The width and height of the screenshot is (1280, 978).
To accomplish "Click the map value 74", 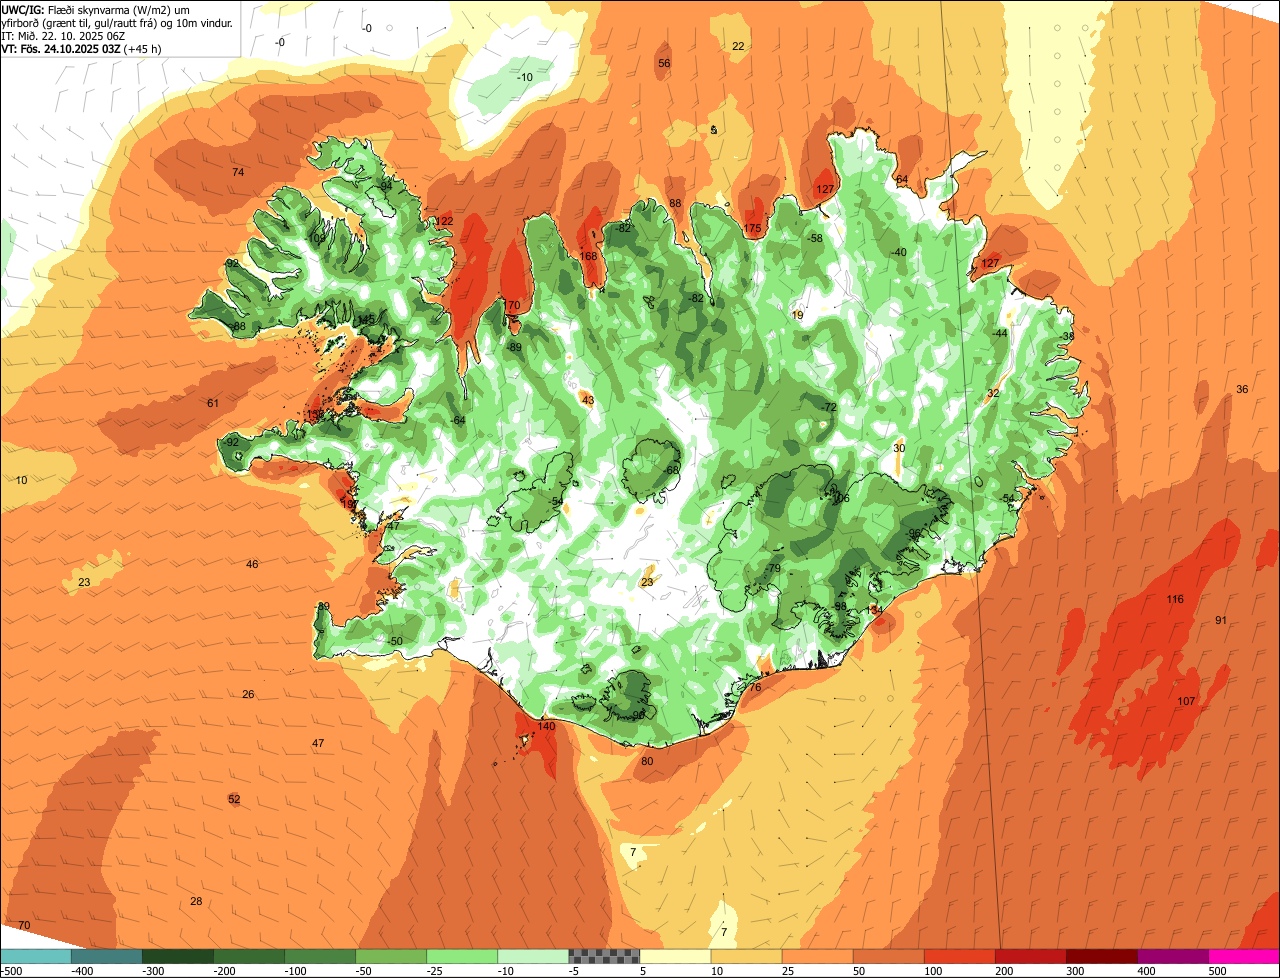I will coord(238,173).
